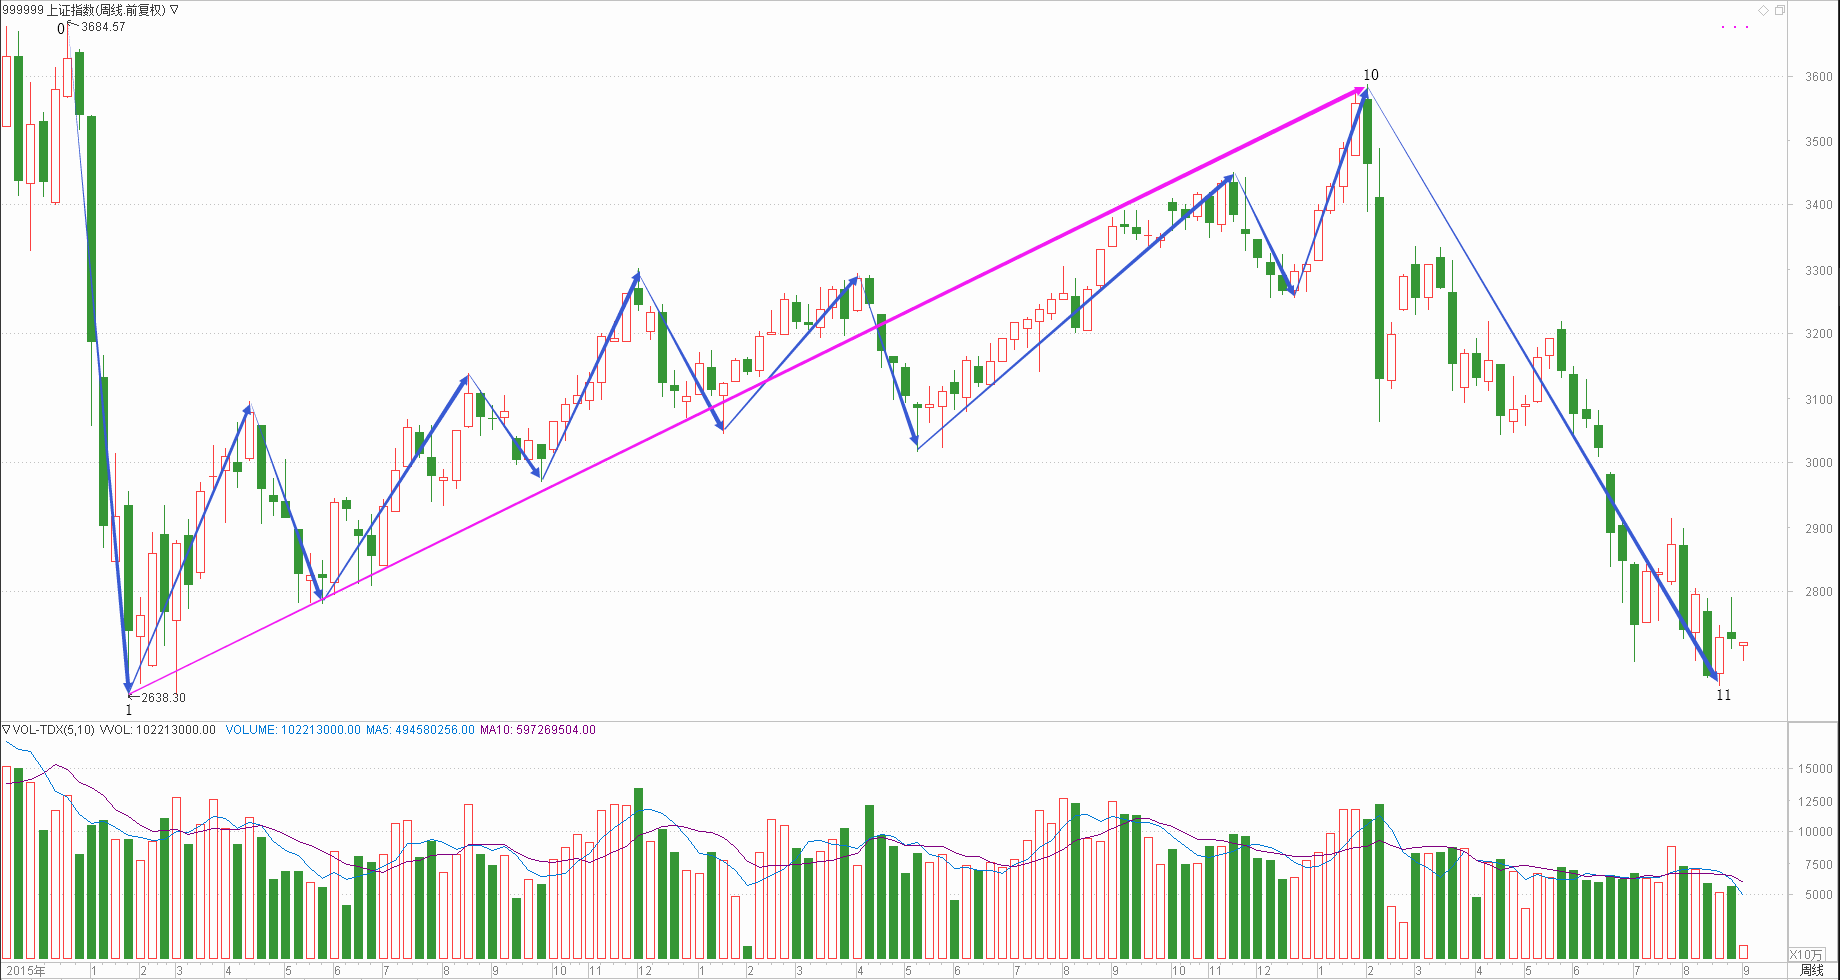Click the X10万 volume unit box
The image size is (1840, 980).
[x=1805, y=955]
